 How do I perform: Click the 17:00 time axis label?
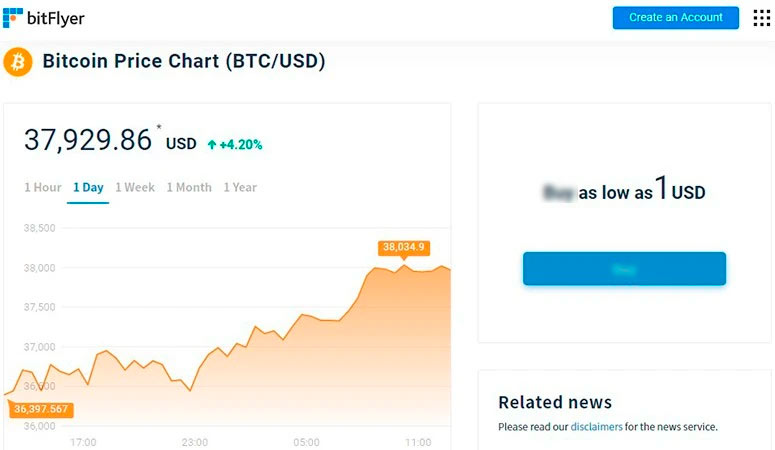tap(83, 442)
